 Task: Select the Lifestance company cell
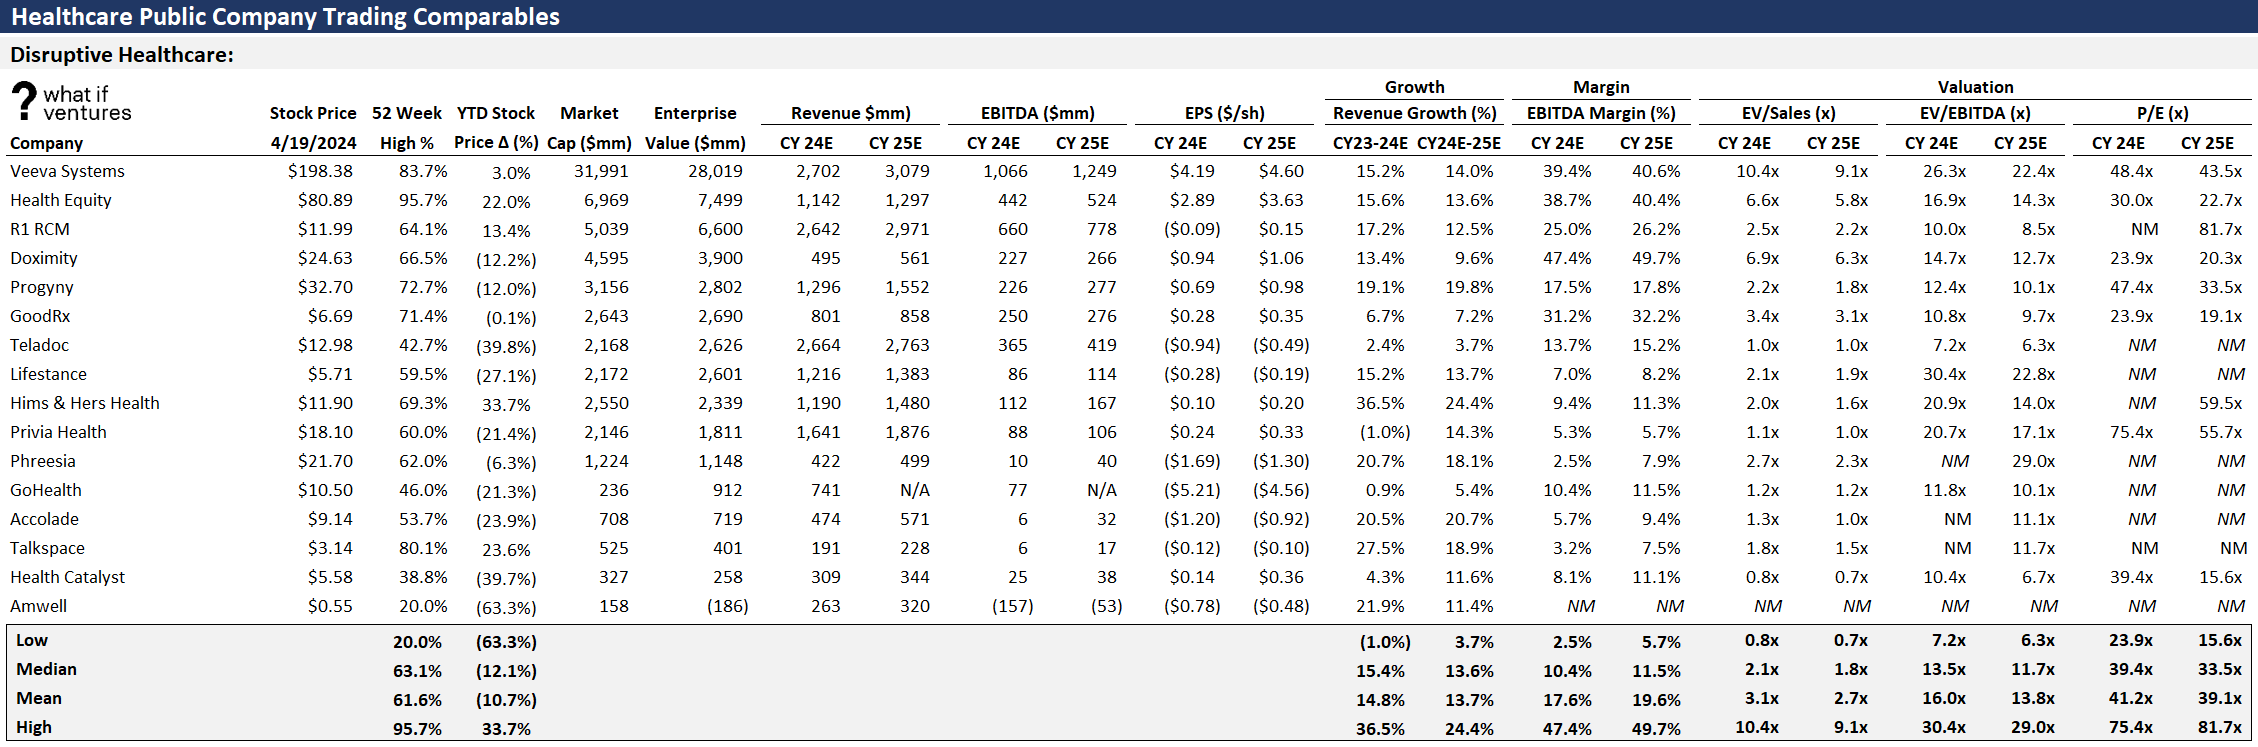point(48,374)
